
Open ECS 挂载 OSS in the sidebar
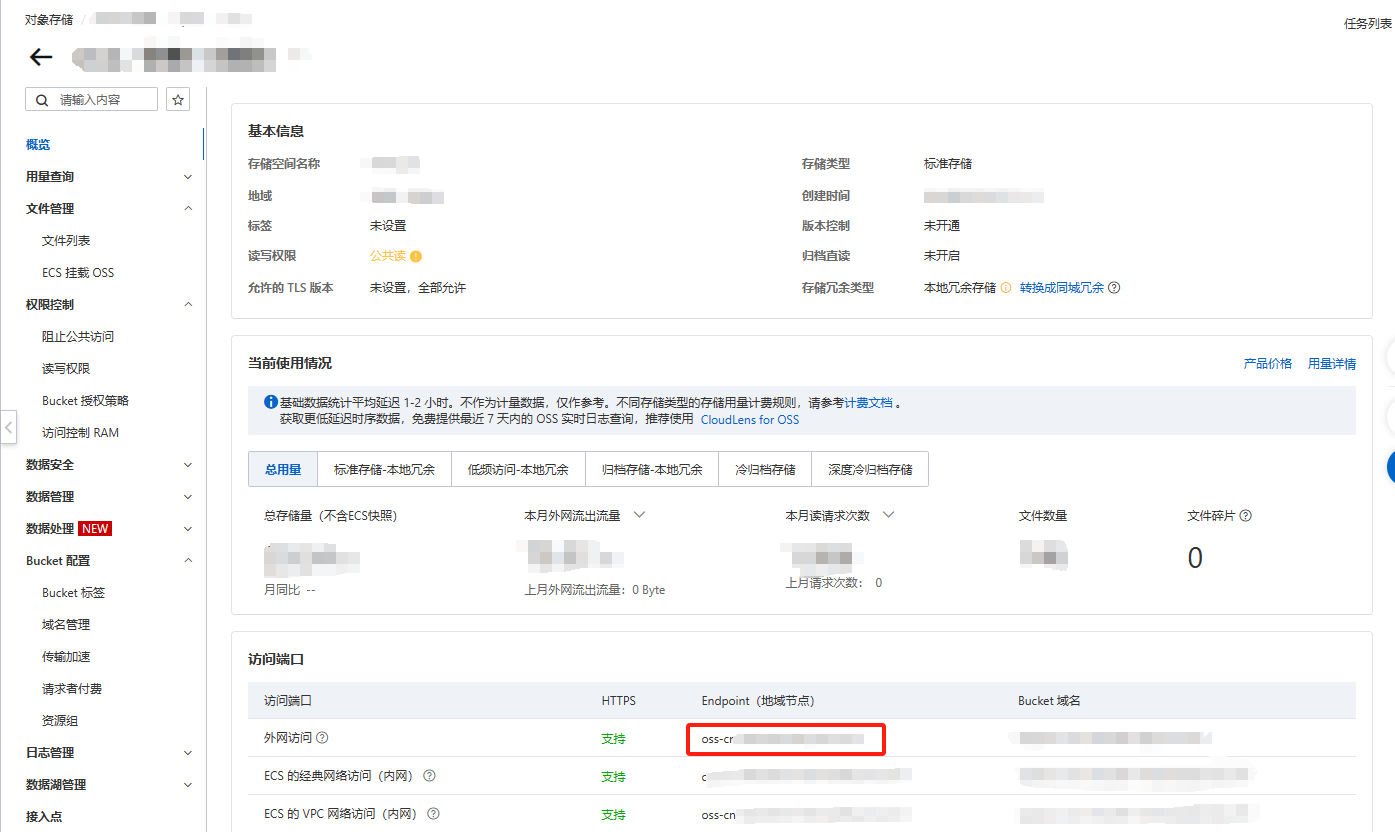78,273
